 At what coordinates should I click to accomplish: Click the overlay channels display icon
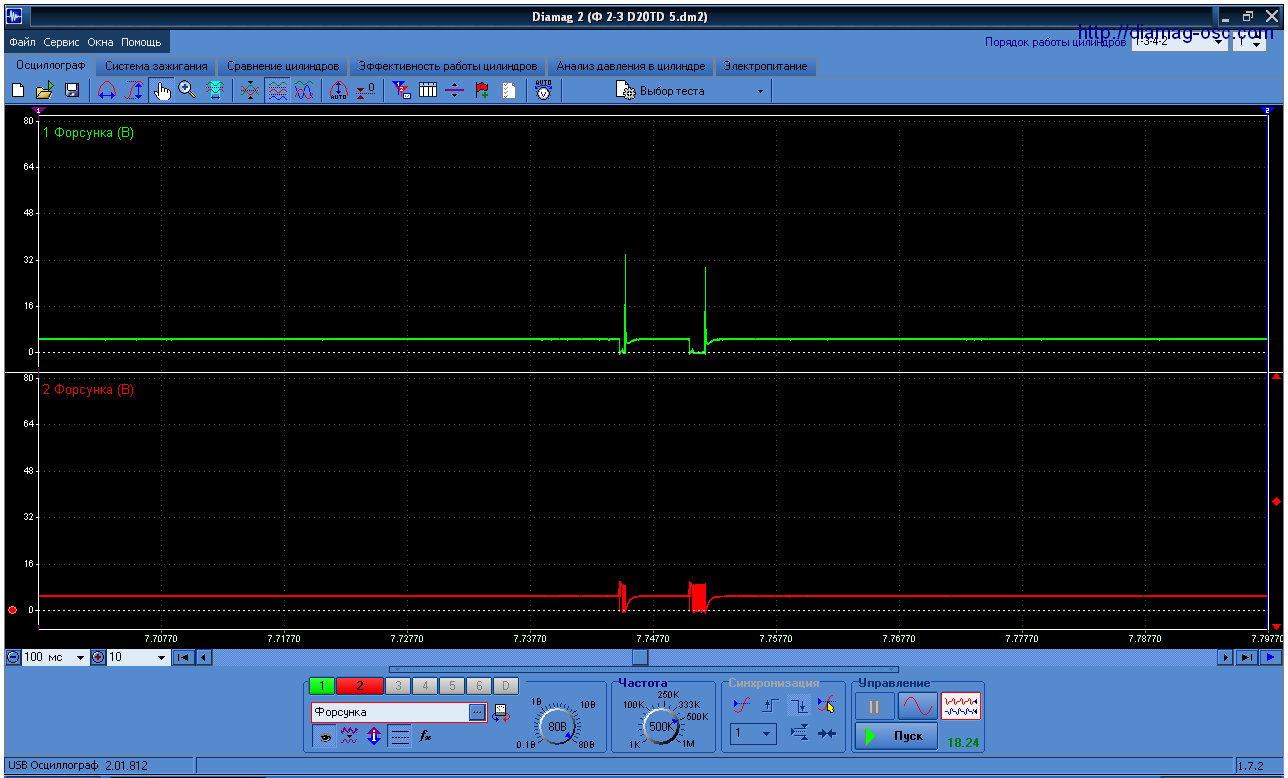[251, 91]
